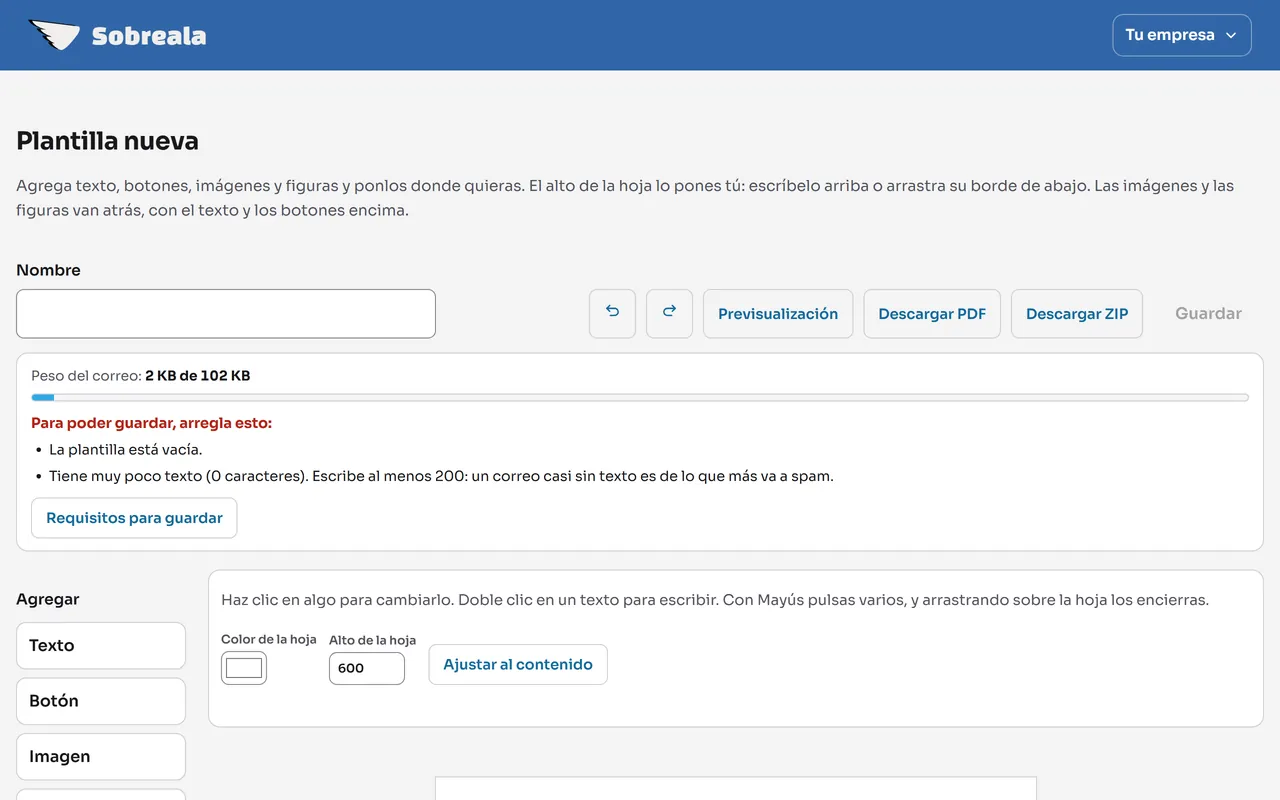This screenshot has width=1280, height=800.
Task: Click the Previsualización button
Action: click(778, 314)
